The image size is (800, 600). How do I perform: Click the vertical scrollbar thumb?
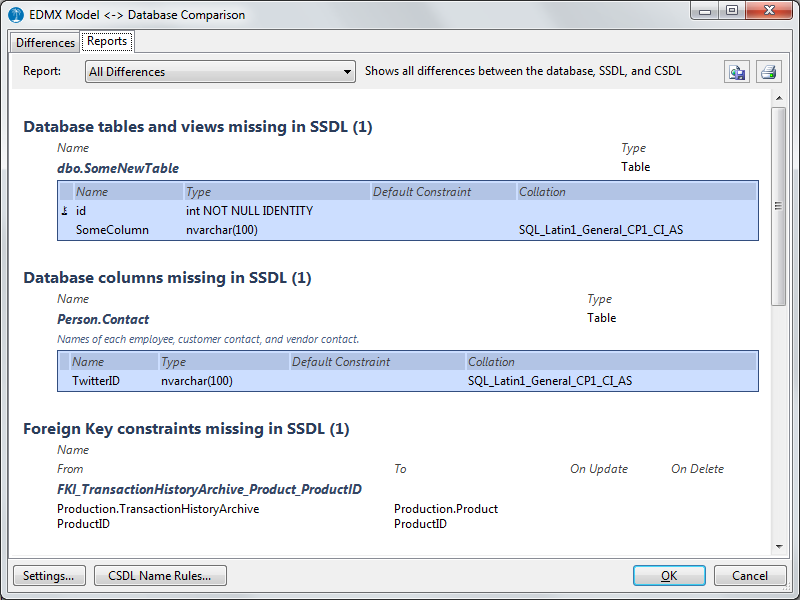[x=779, y=205]
